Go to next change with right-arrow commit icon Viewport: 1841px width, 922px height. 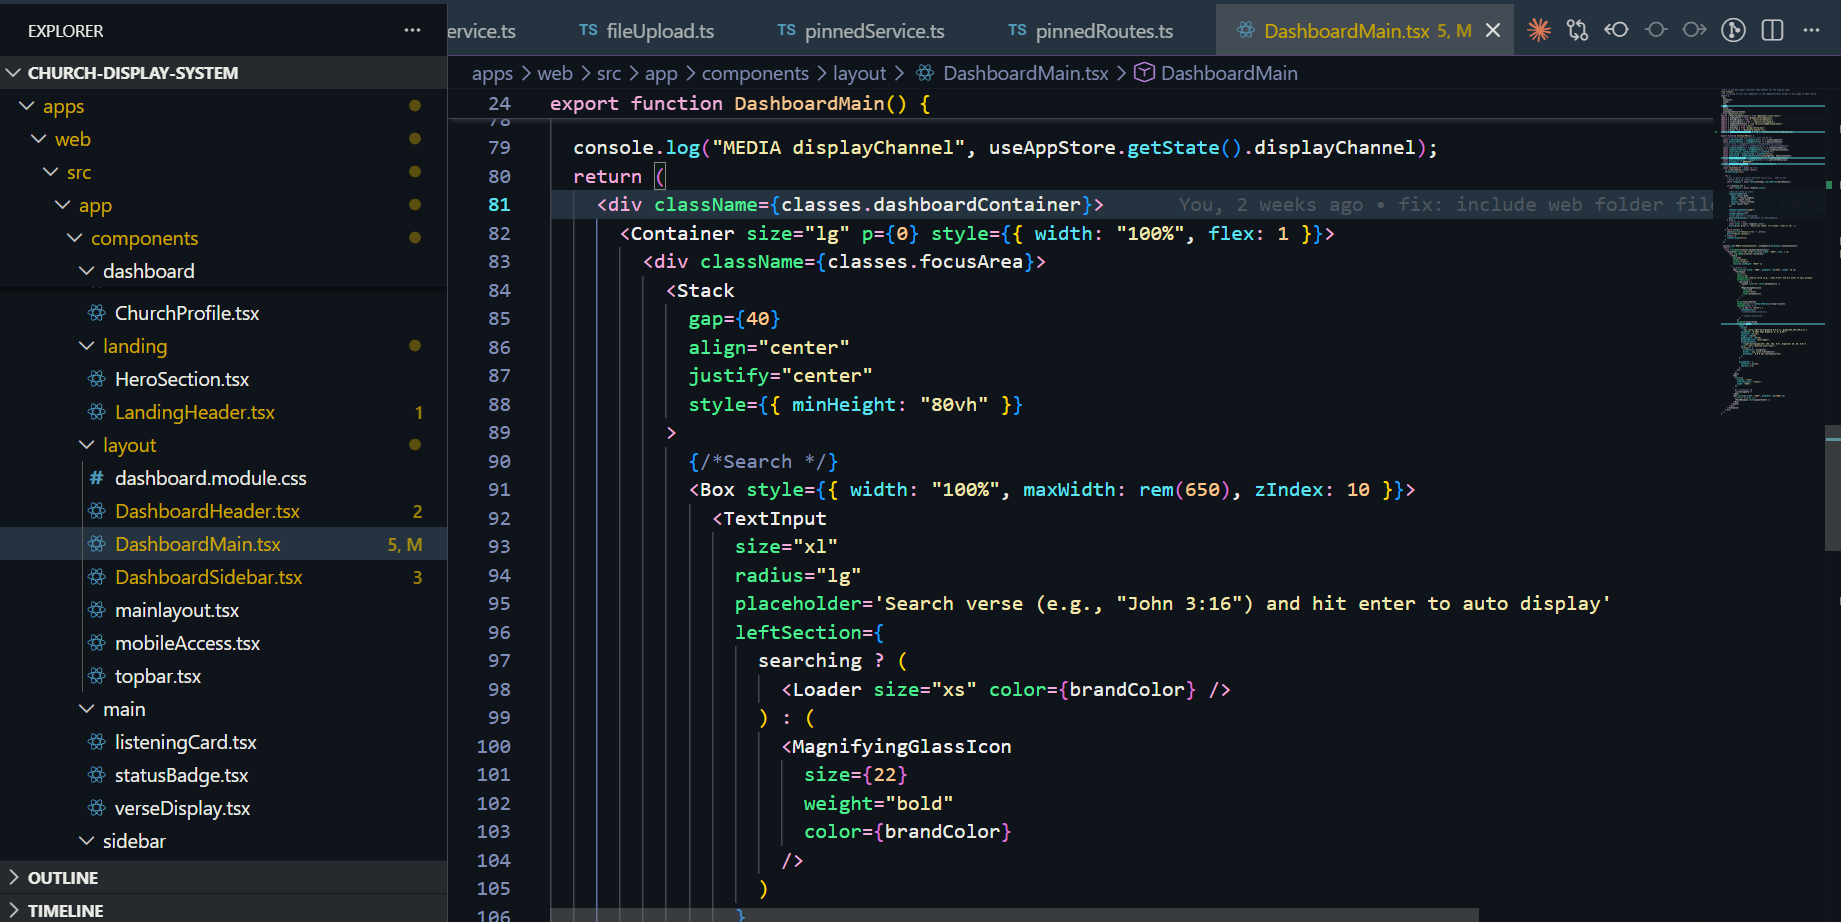(1694, 30)
